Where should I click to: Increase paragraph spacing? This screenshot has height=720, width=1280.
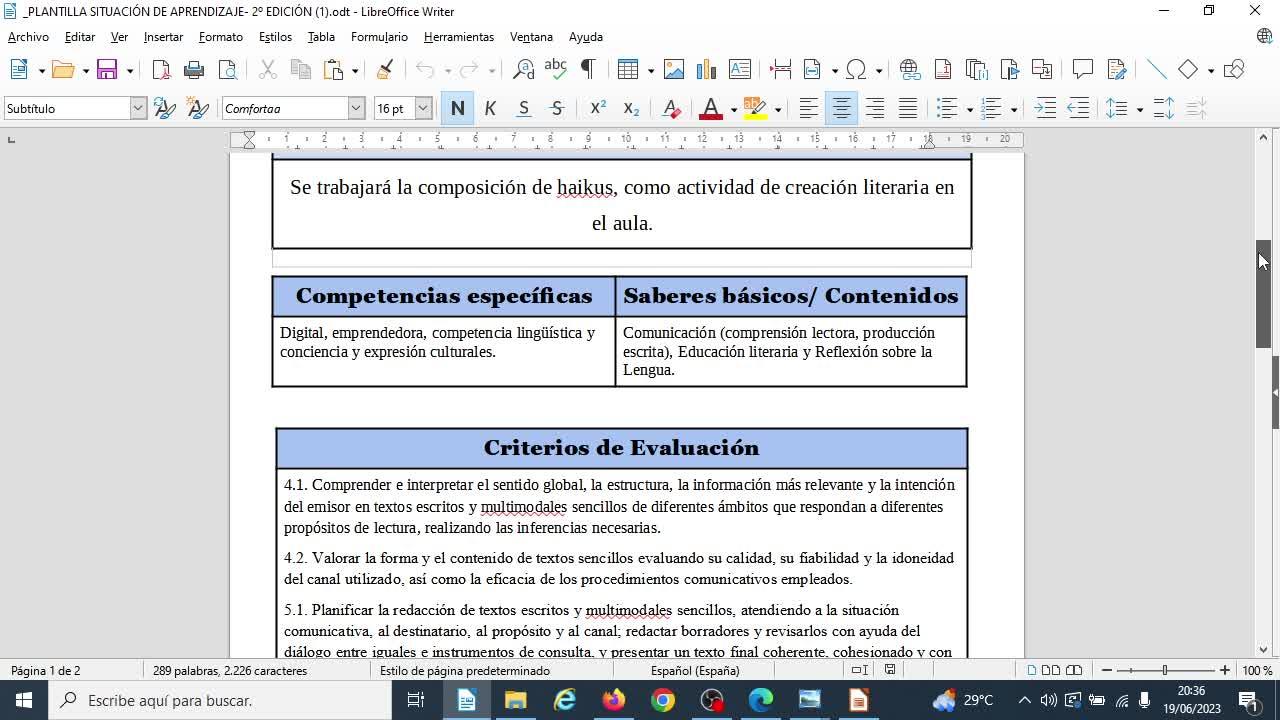(1164, 108)
